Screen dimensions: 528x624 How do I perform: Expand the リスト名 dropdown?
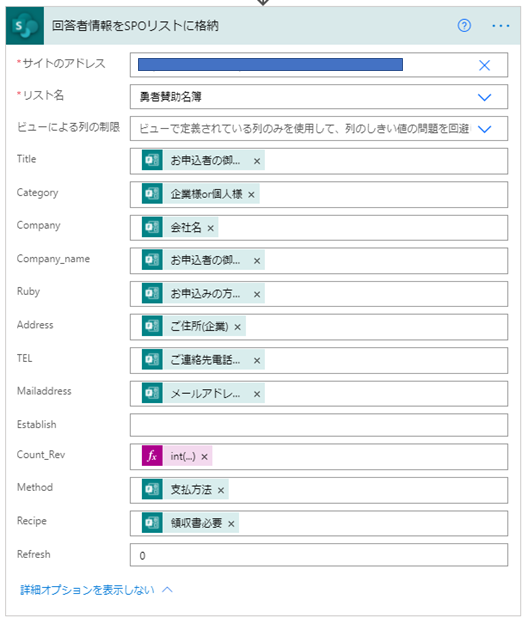click(x=484, y=97)
